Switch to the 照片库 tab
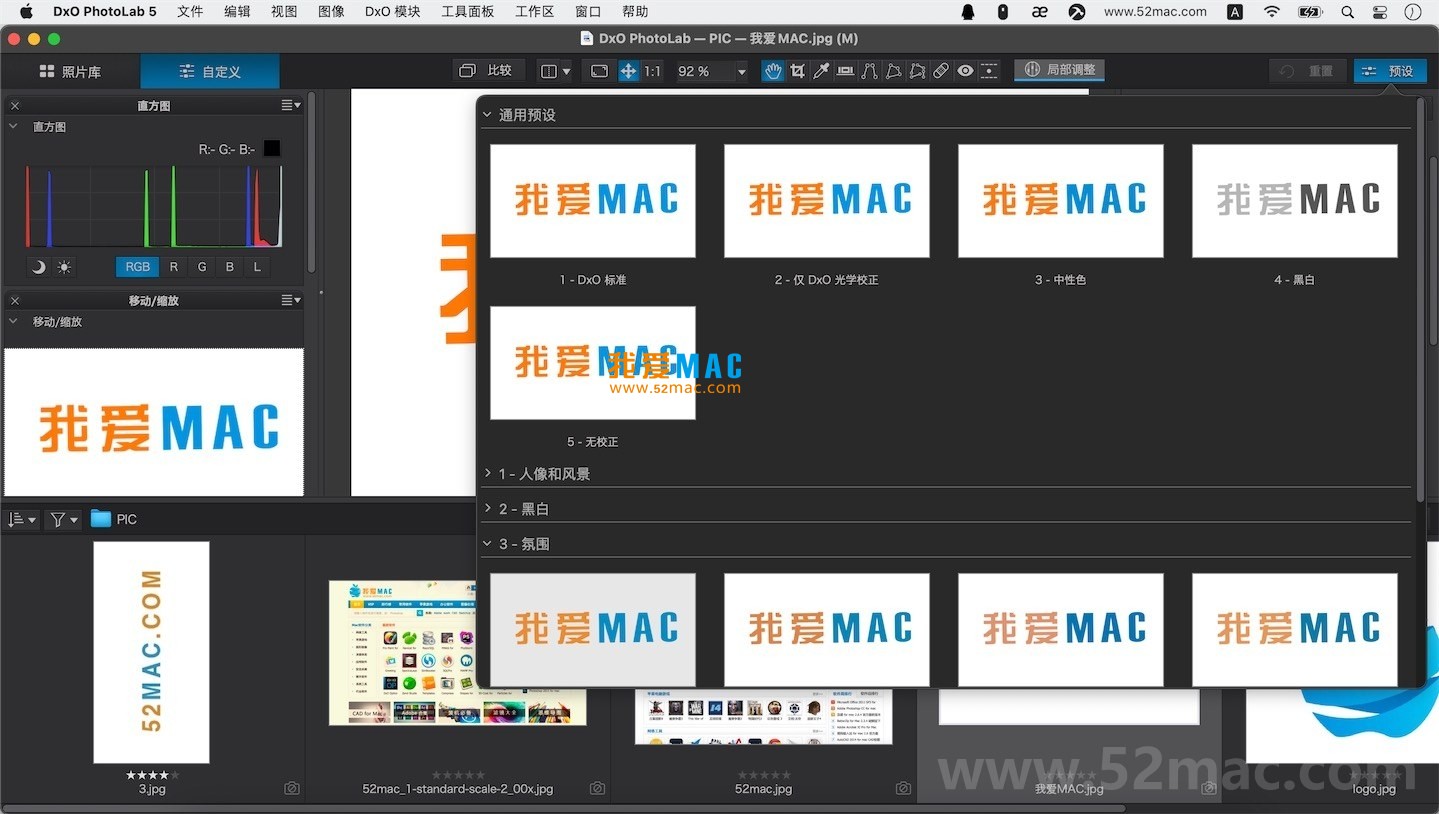The image size is (1439, 814). pyautogui.click(x=70, y=72)
